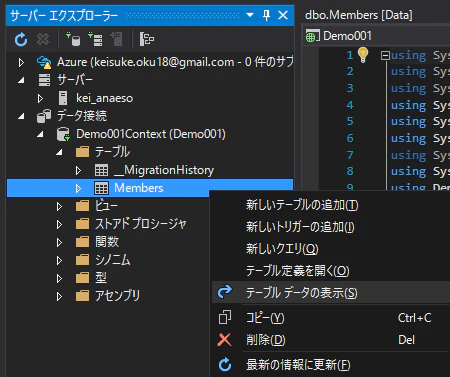Image resolution: width=450 pixels, height=377 pixels.
Task: Switch to the dbo.Members [Data] tab
Action: [358, 15]
